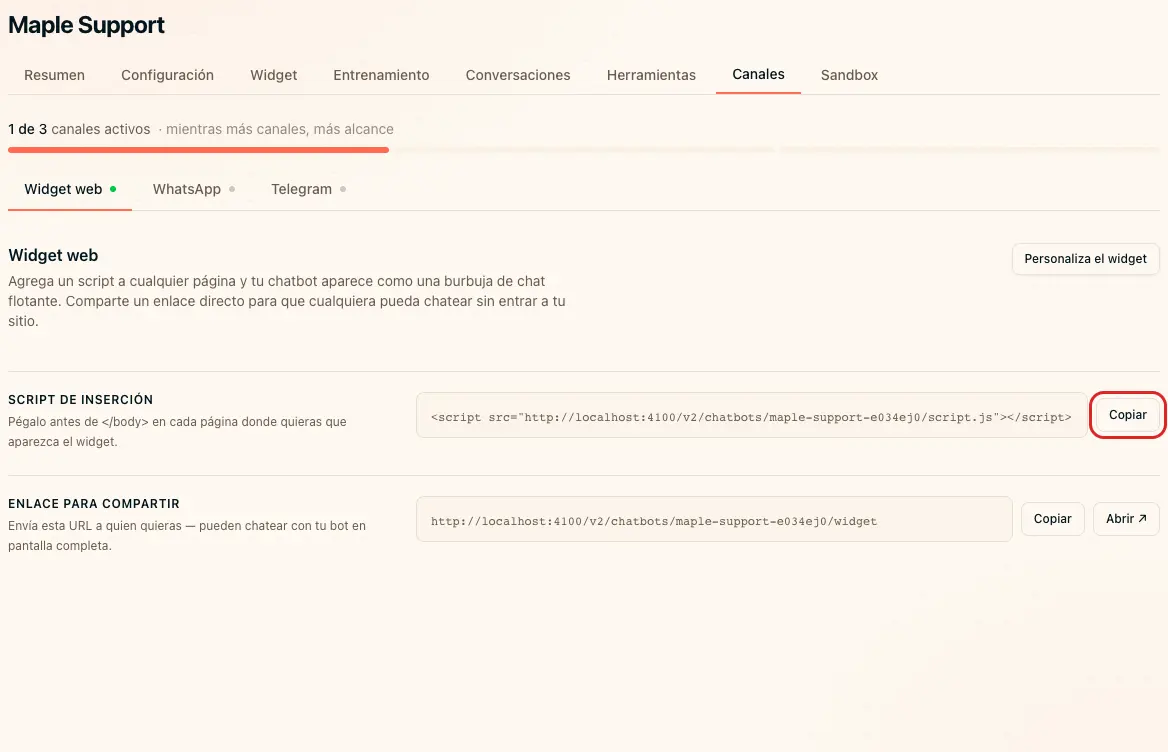Image resolution: width=1168 pixels, height=752 pixels.
Task: Open the Conversaciones tab
Action: click(x=518, y=75)
